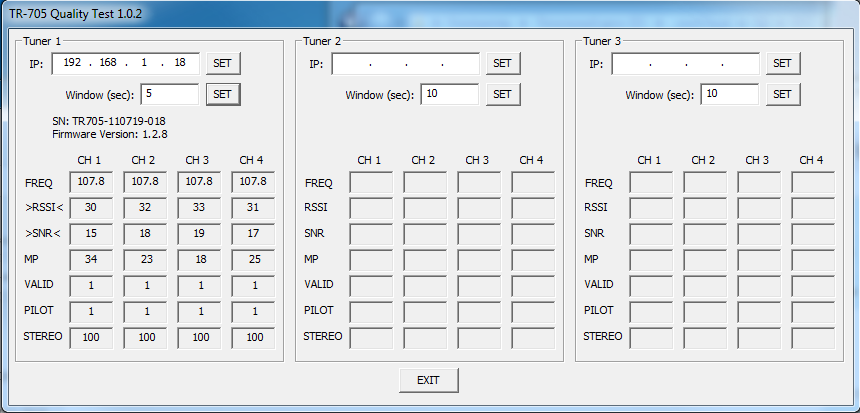The image size is (860, 413).
Task: Click Tuner 3 CH 4 empty STEREO box
Action: (813, 338)
